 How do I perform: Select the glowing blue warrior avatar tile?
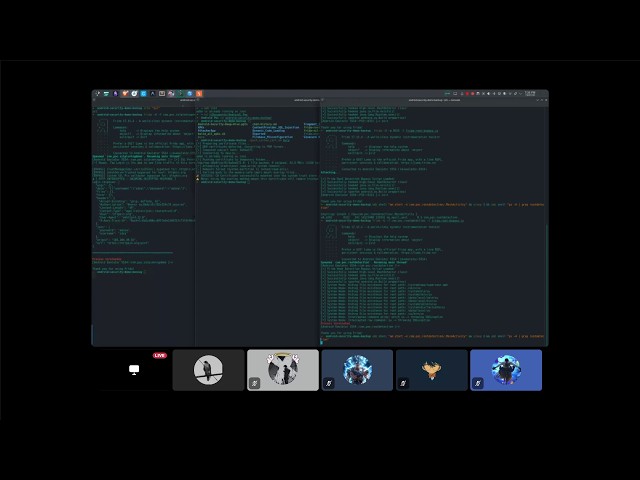click(357, 370)
